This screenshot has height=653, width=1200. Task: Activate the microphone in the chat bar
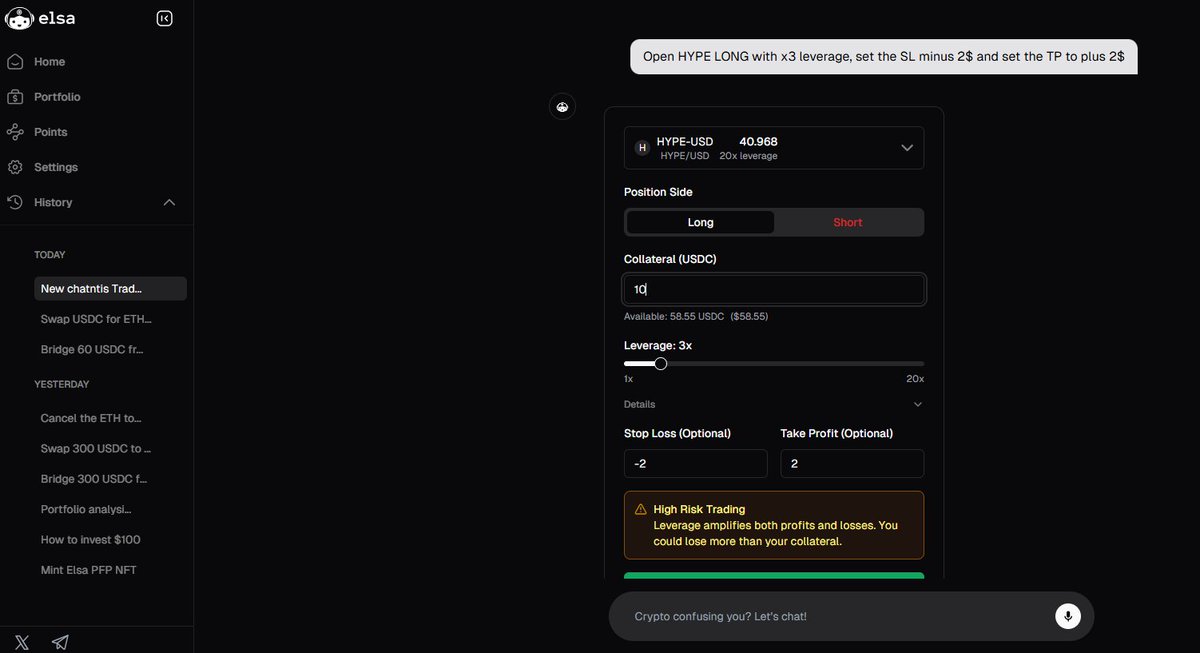(1067, 616)
